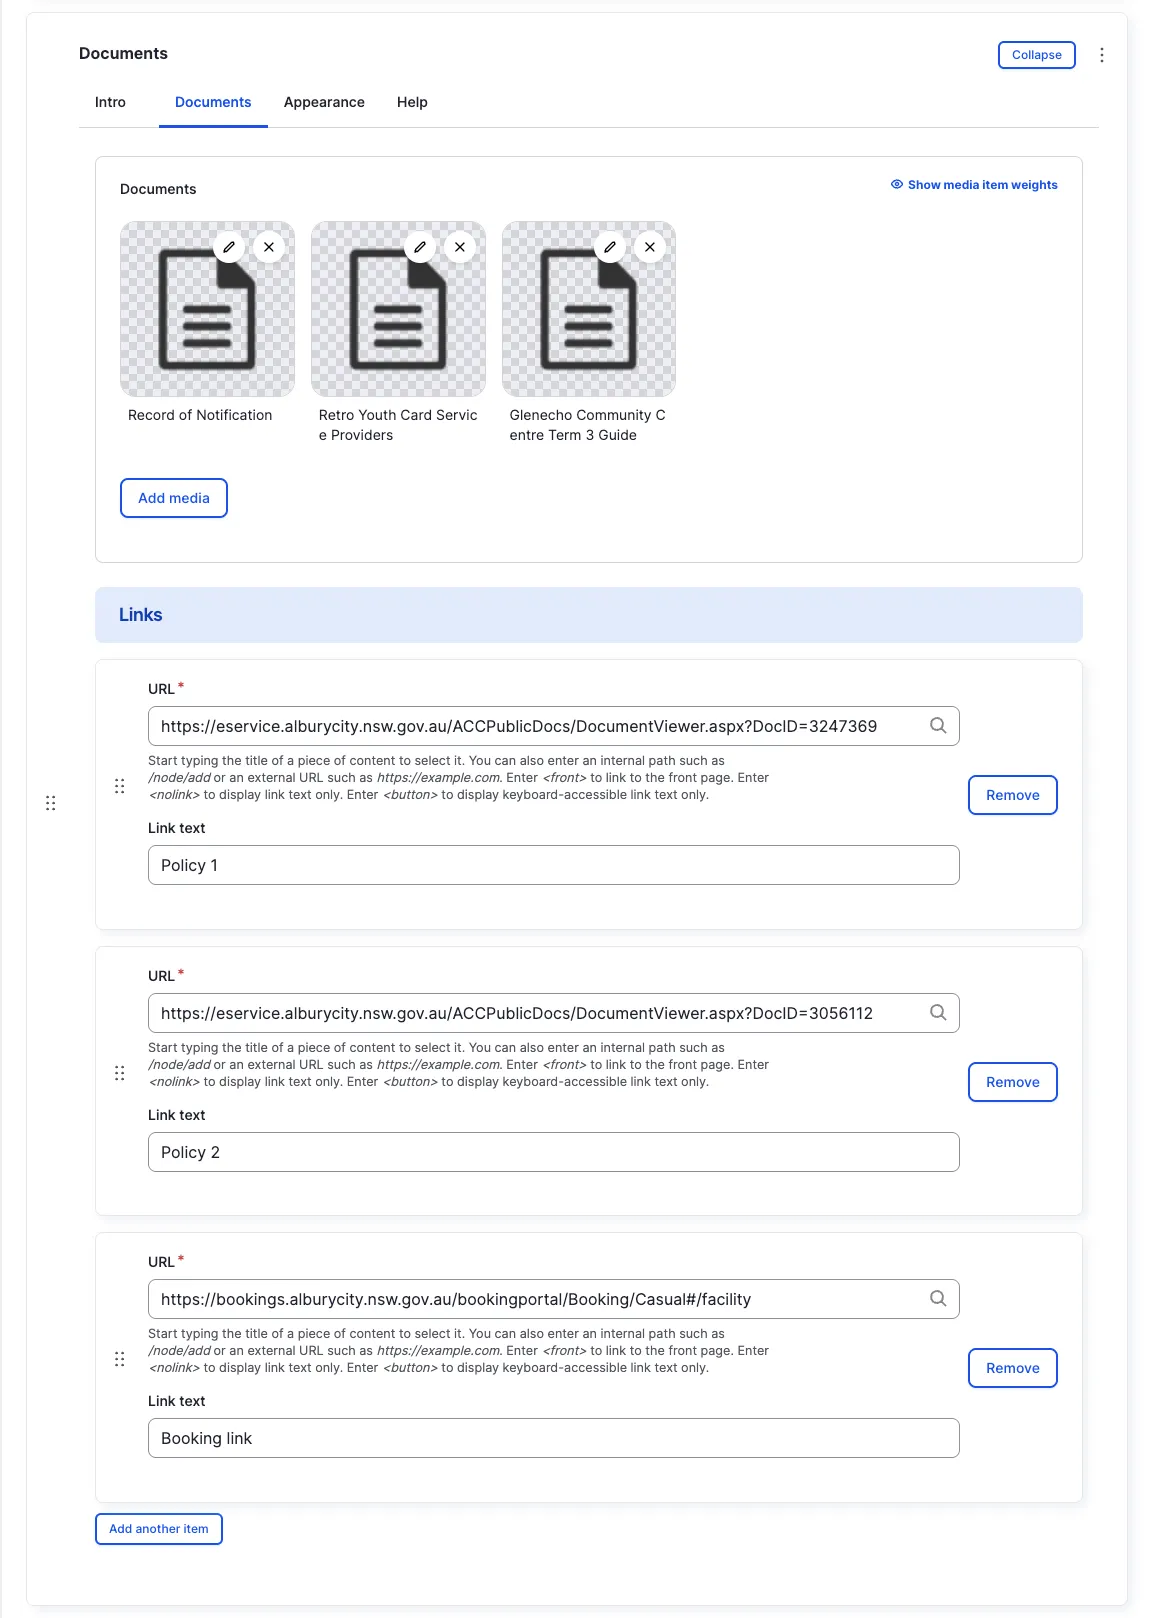Open the three-dot options menu beside Collapse
This screenshot has height=1618, width=1151.
click(x=1102, y=55)
